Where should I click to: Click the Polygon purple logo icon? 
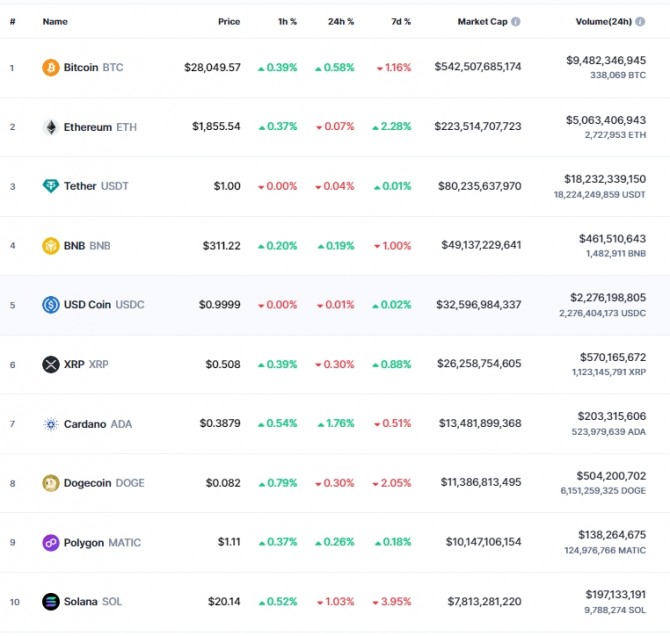coord(51,542)
